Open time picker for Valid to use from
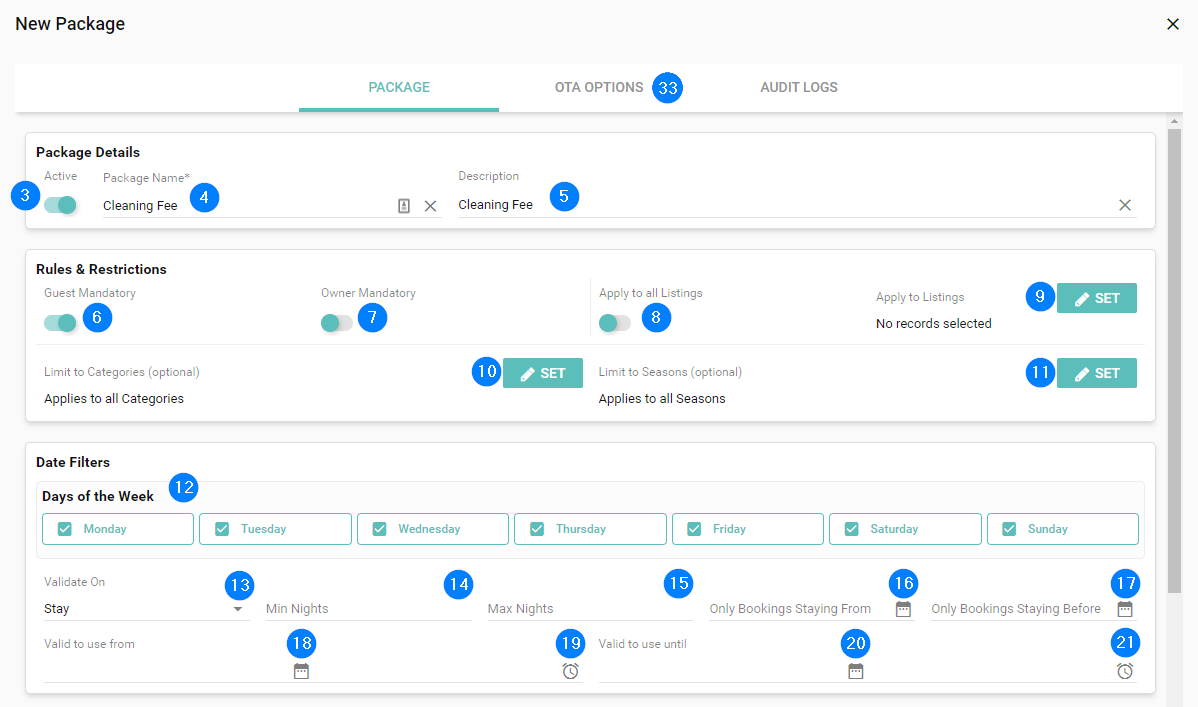Screen dimensions: 1198x707 pos(570,671)
